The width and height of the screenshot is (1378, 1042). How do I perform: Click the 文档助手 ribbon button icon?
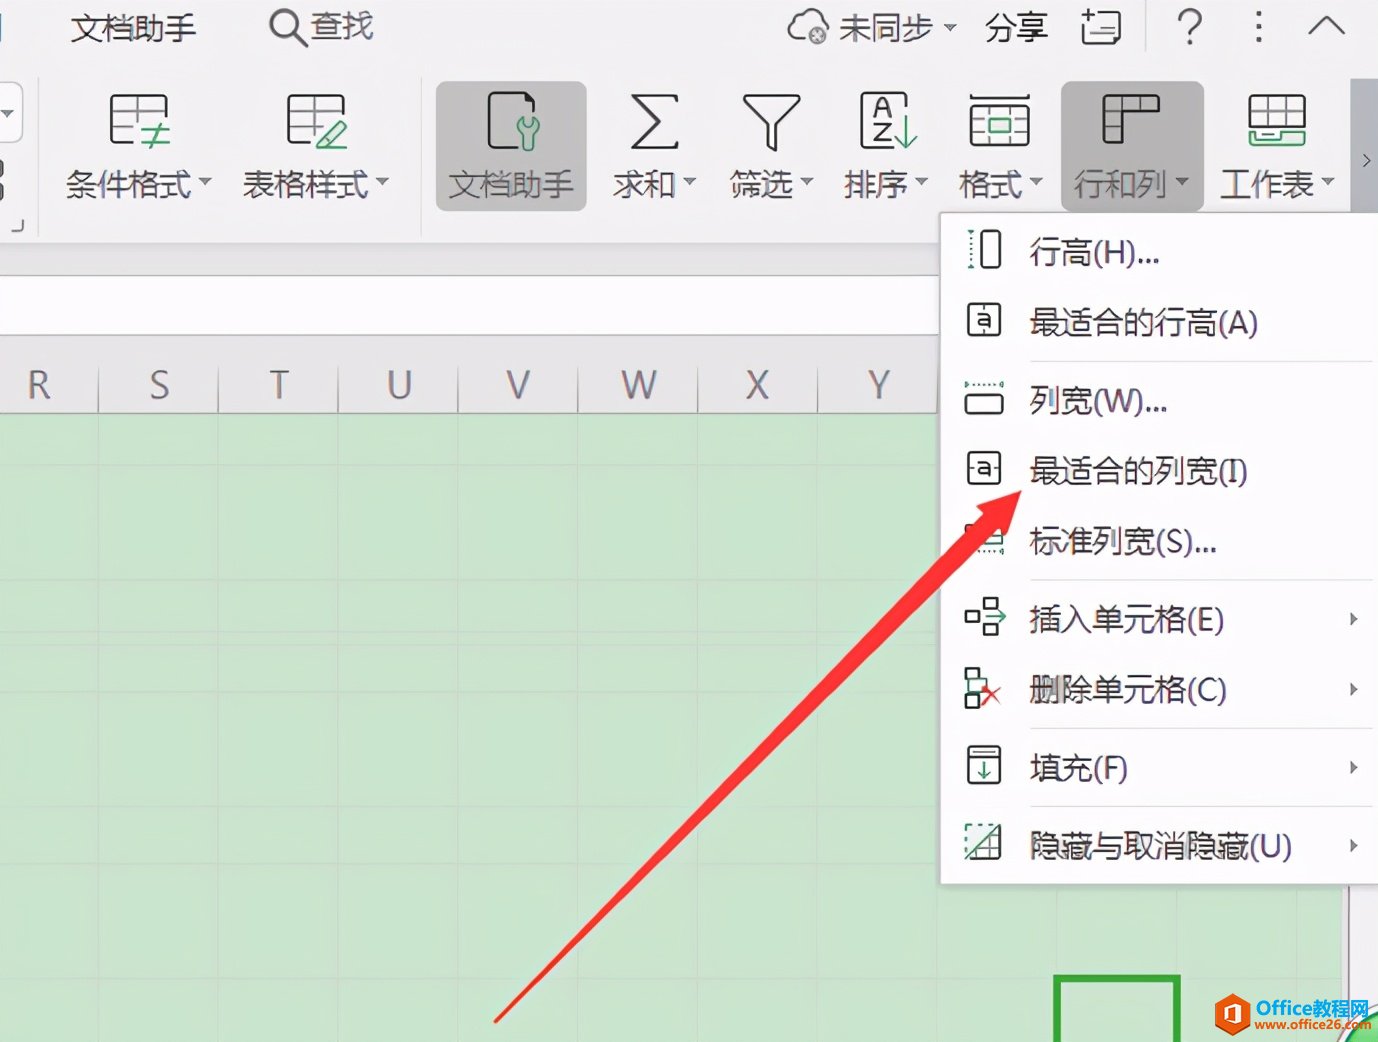click(x=513, y=121)
